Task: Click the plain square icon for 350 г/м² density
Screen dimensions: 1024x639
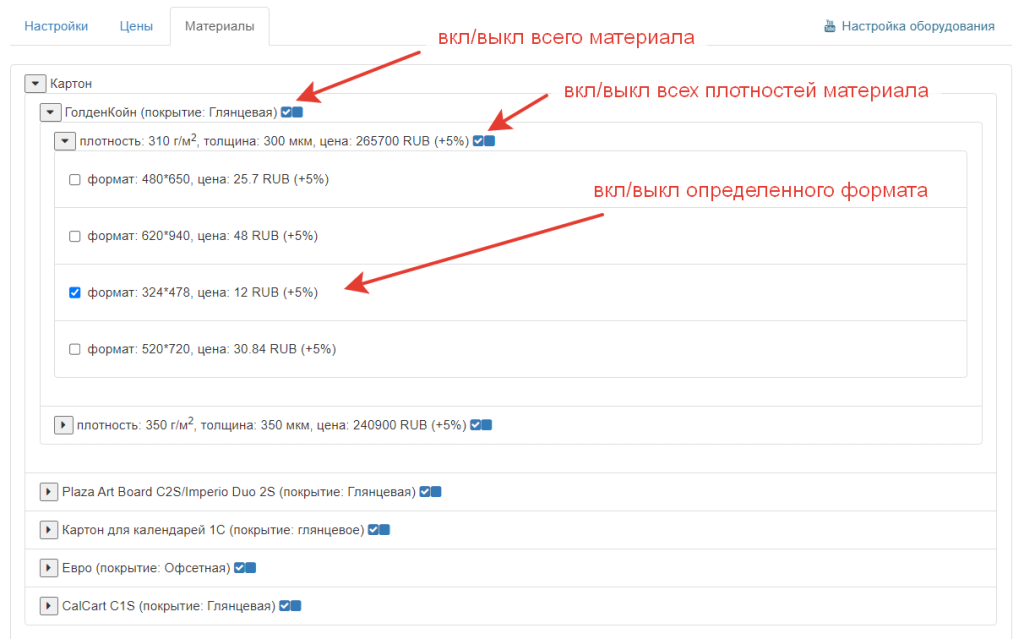Action: (487, 425)
